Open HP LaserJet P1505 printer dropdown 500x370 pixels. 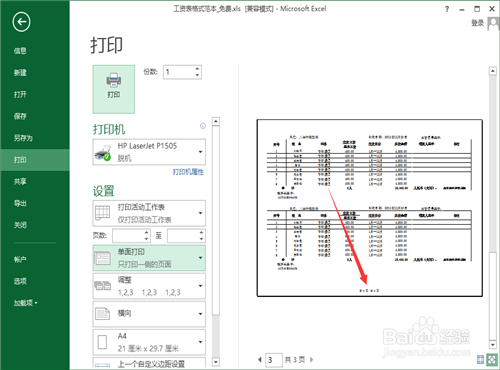[149, 152]
